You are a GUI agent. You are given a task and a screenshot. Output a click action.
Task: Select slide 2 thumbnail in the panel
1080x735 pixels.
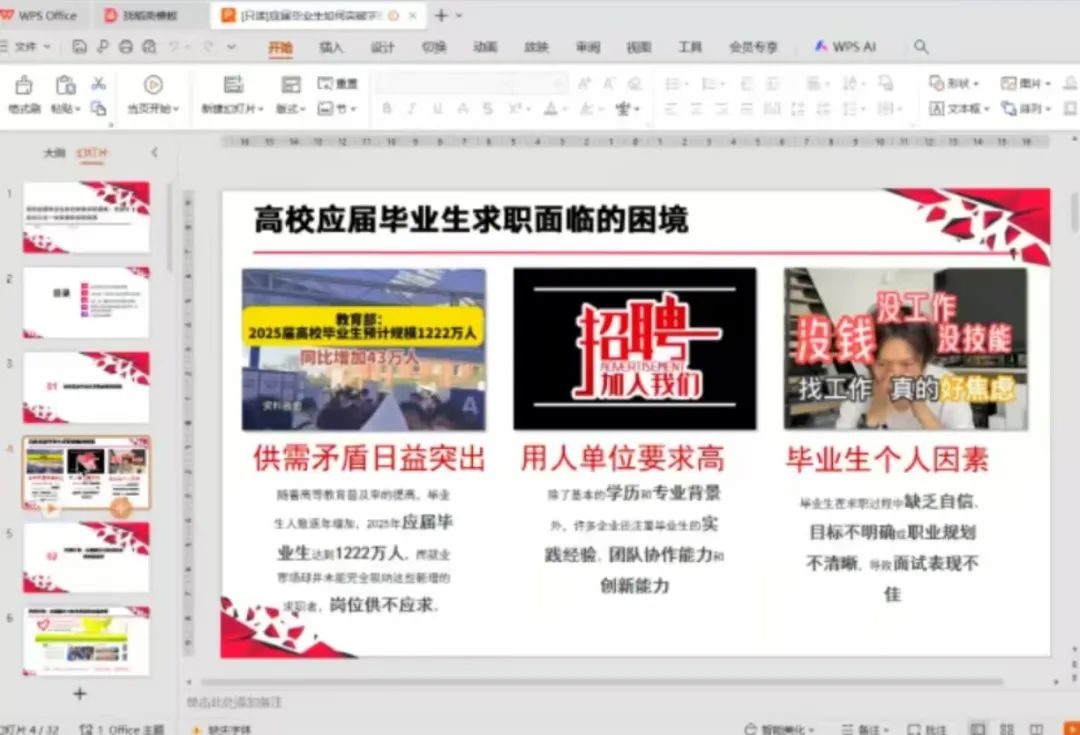click(x=87, y=302)
